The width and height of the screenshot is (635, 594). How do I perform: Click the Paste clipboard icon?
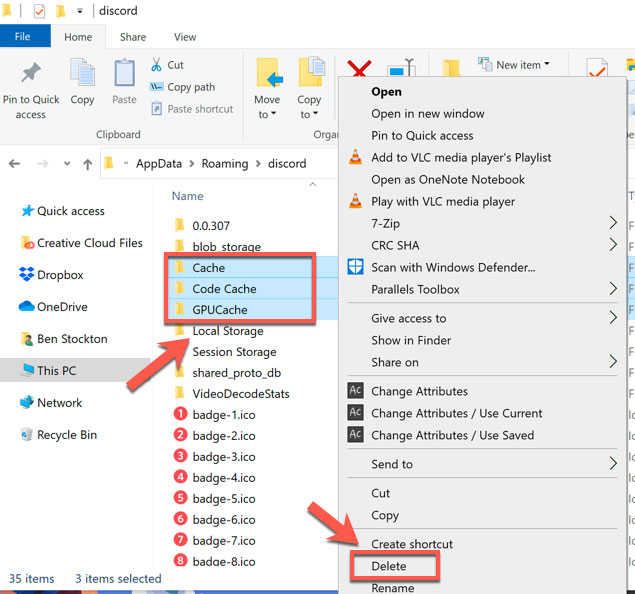click(124, 73)
